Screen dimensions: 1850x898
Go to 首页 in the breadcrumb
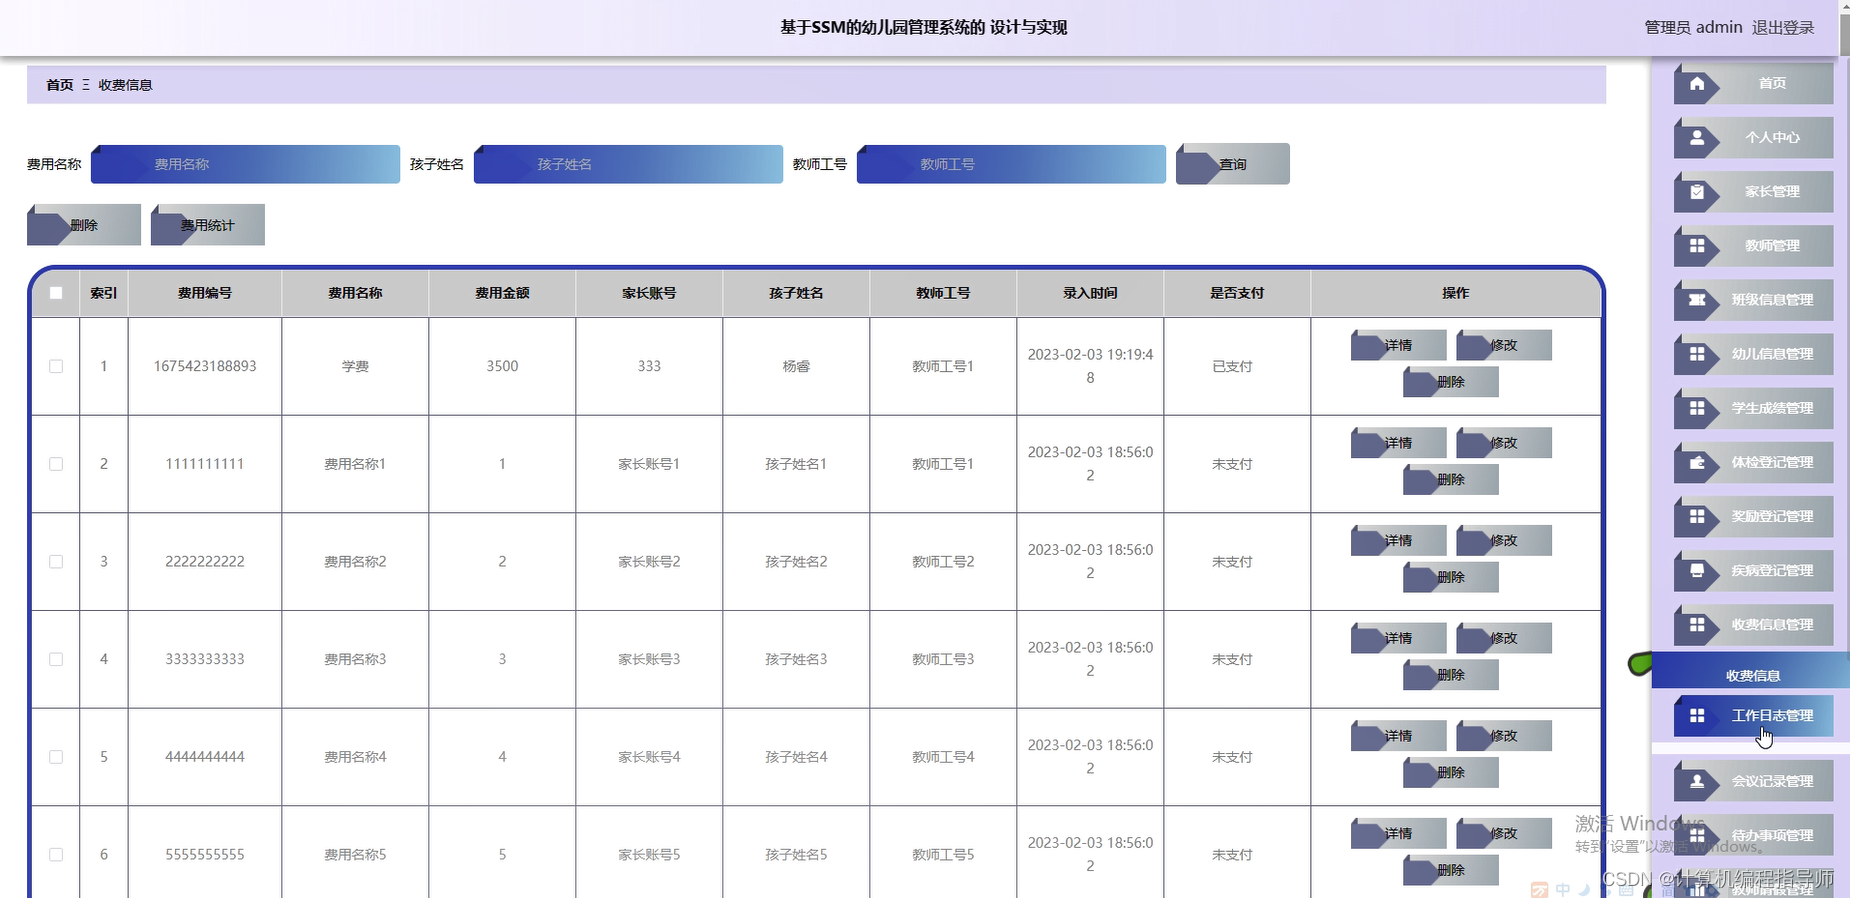click(x=60, y=85)
